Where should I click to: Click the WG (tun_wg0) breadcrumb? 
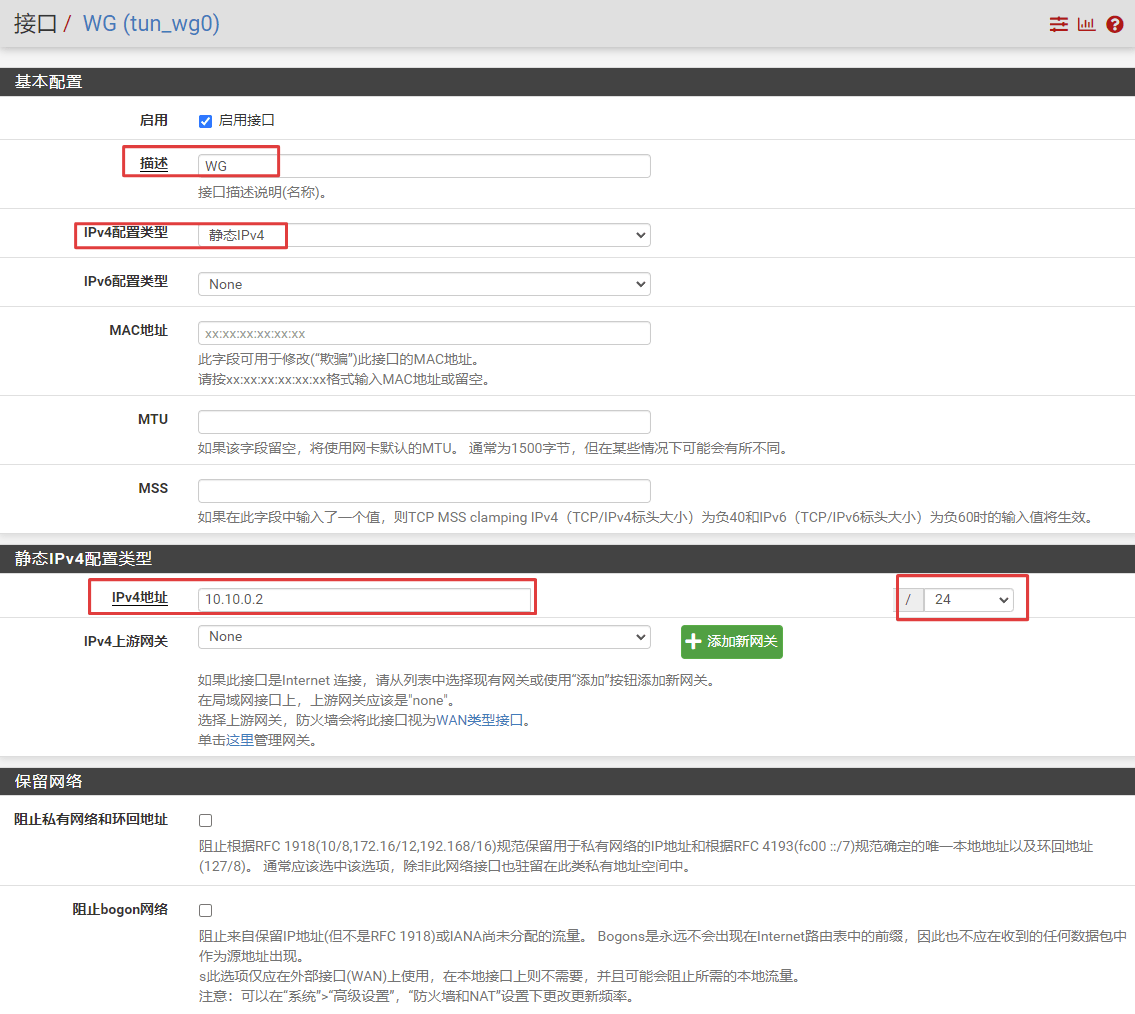(151, 24)
